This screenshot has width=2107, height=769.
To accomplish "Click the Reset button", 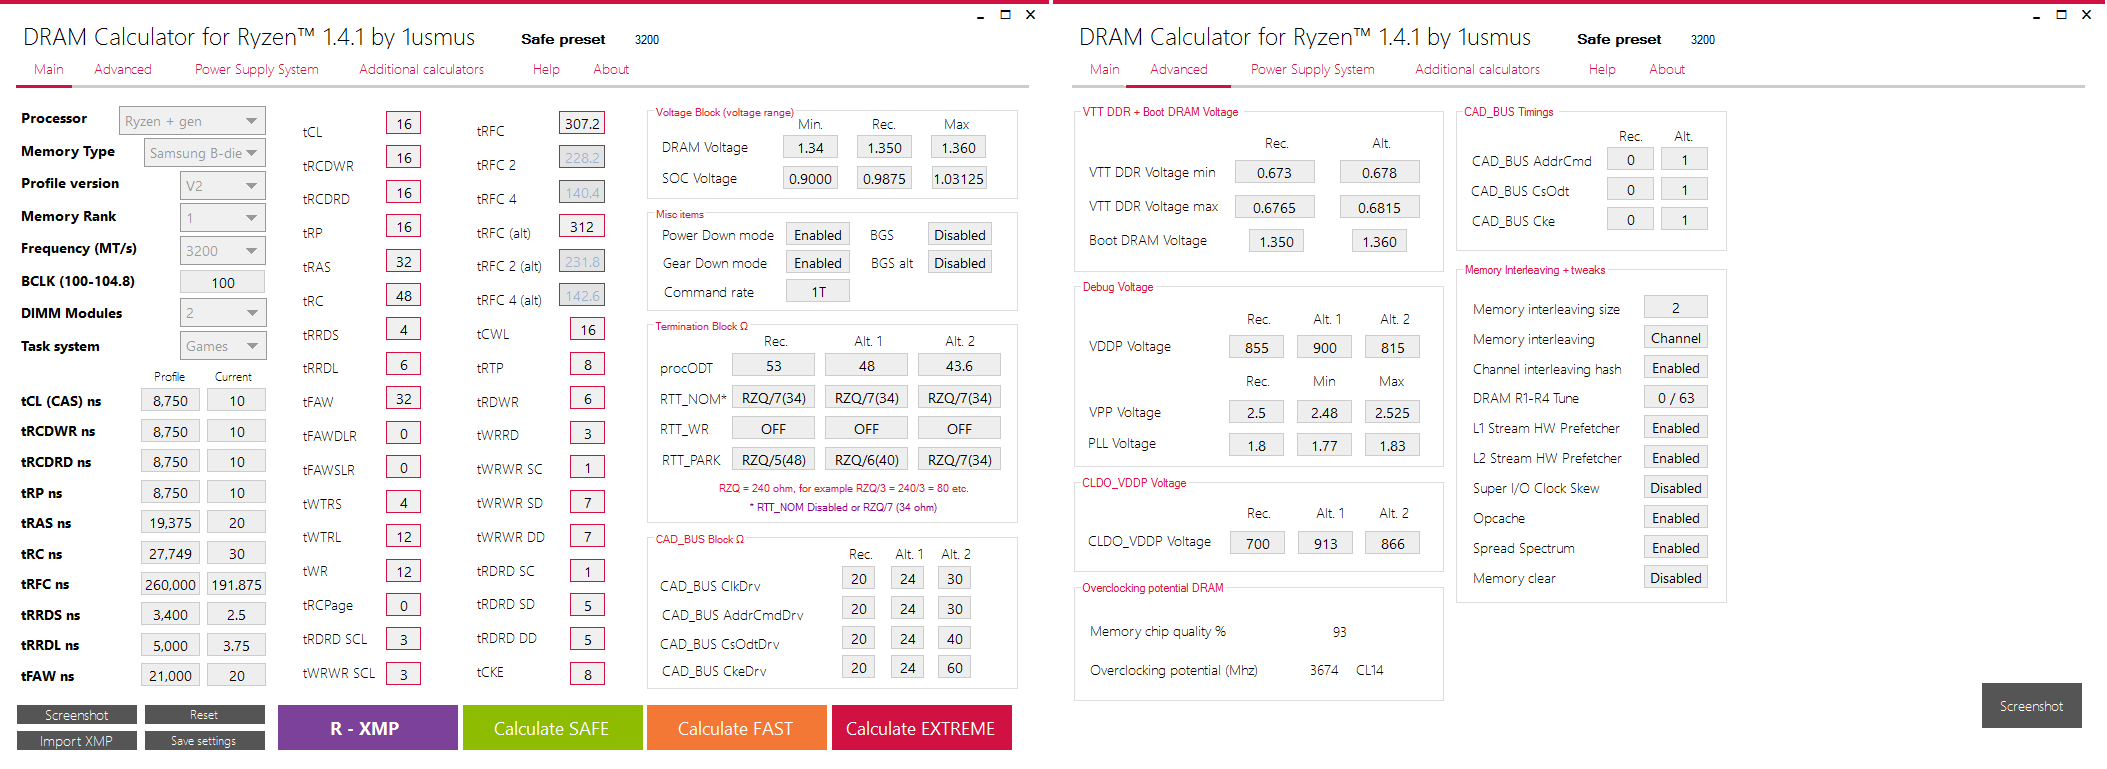I will pos(204,715).
